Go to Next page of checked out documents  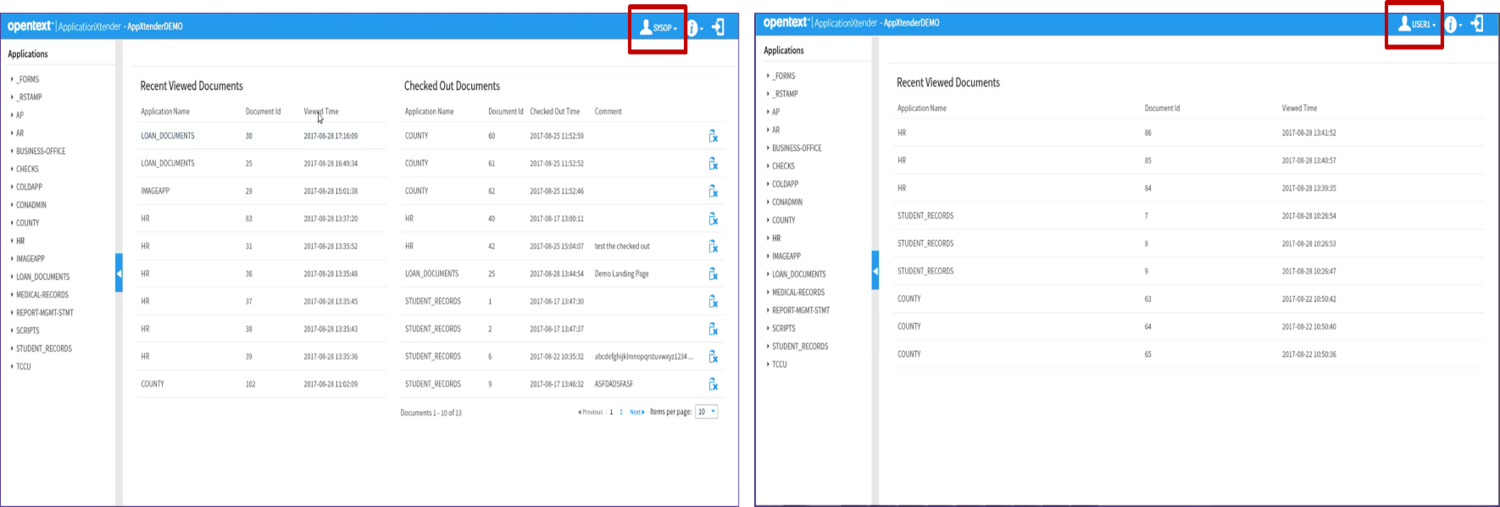point(637,412)
